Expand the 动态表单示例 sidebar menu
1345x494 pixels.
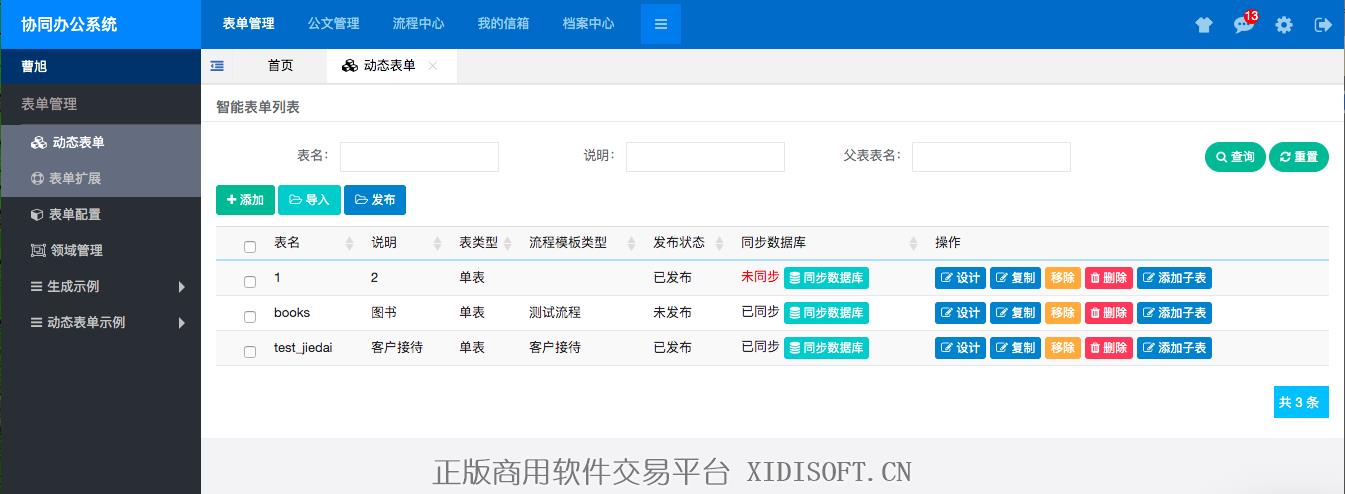pos(100,322)
